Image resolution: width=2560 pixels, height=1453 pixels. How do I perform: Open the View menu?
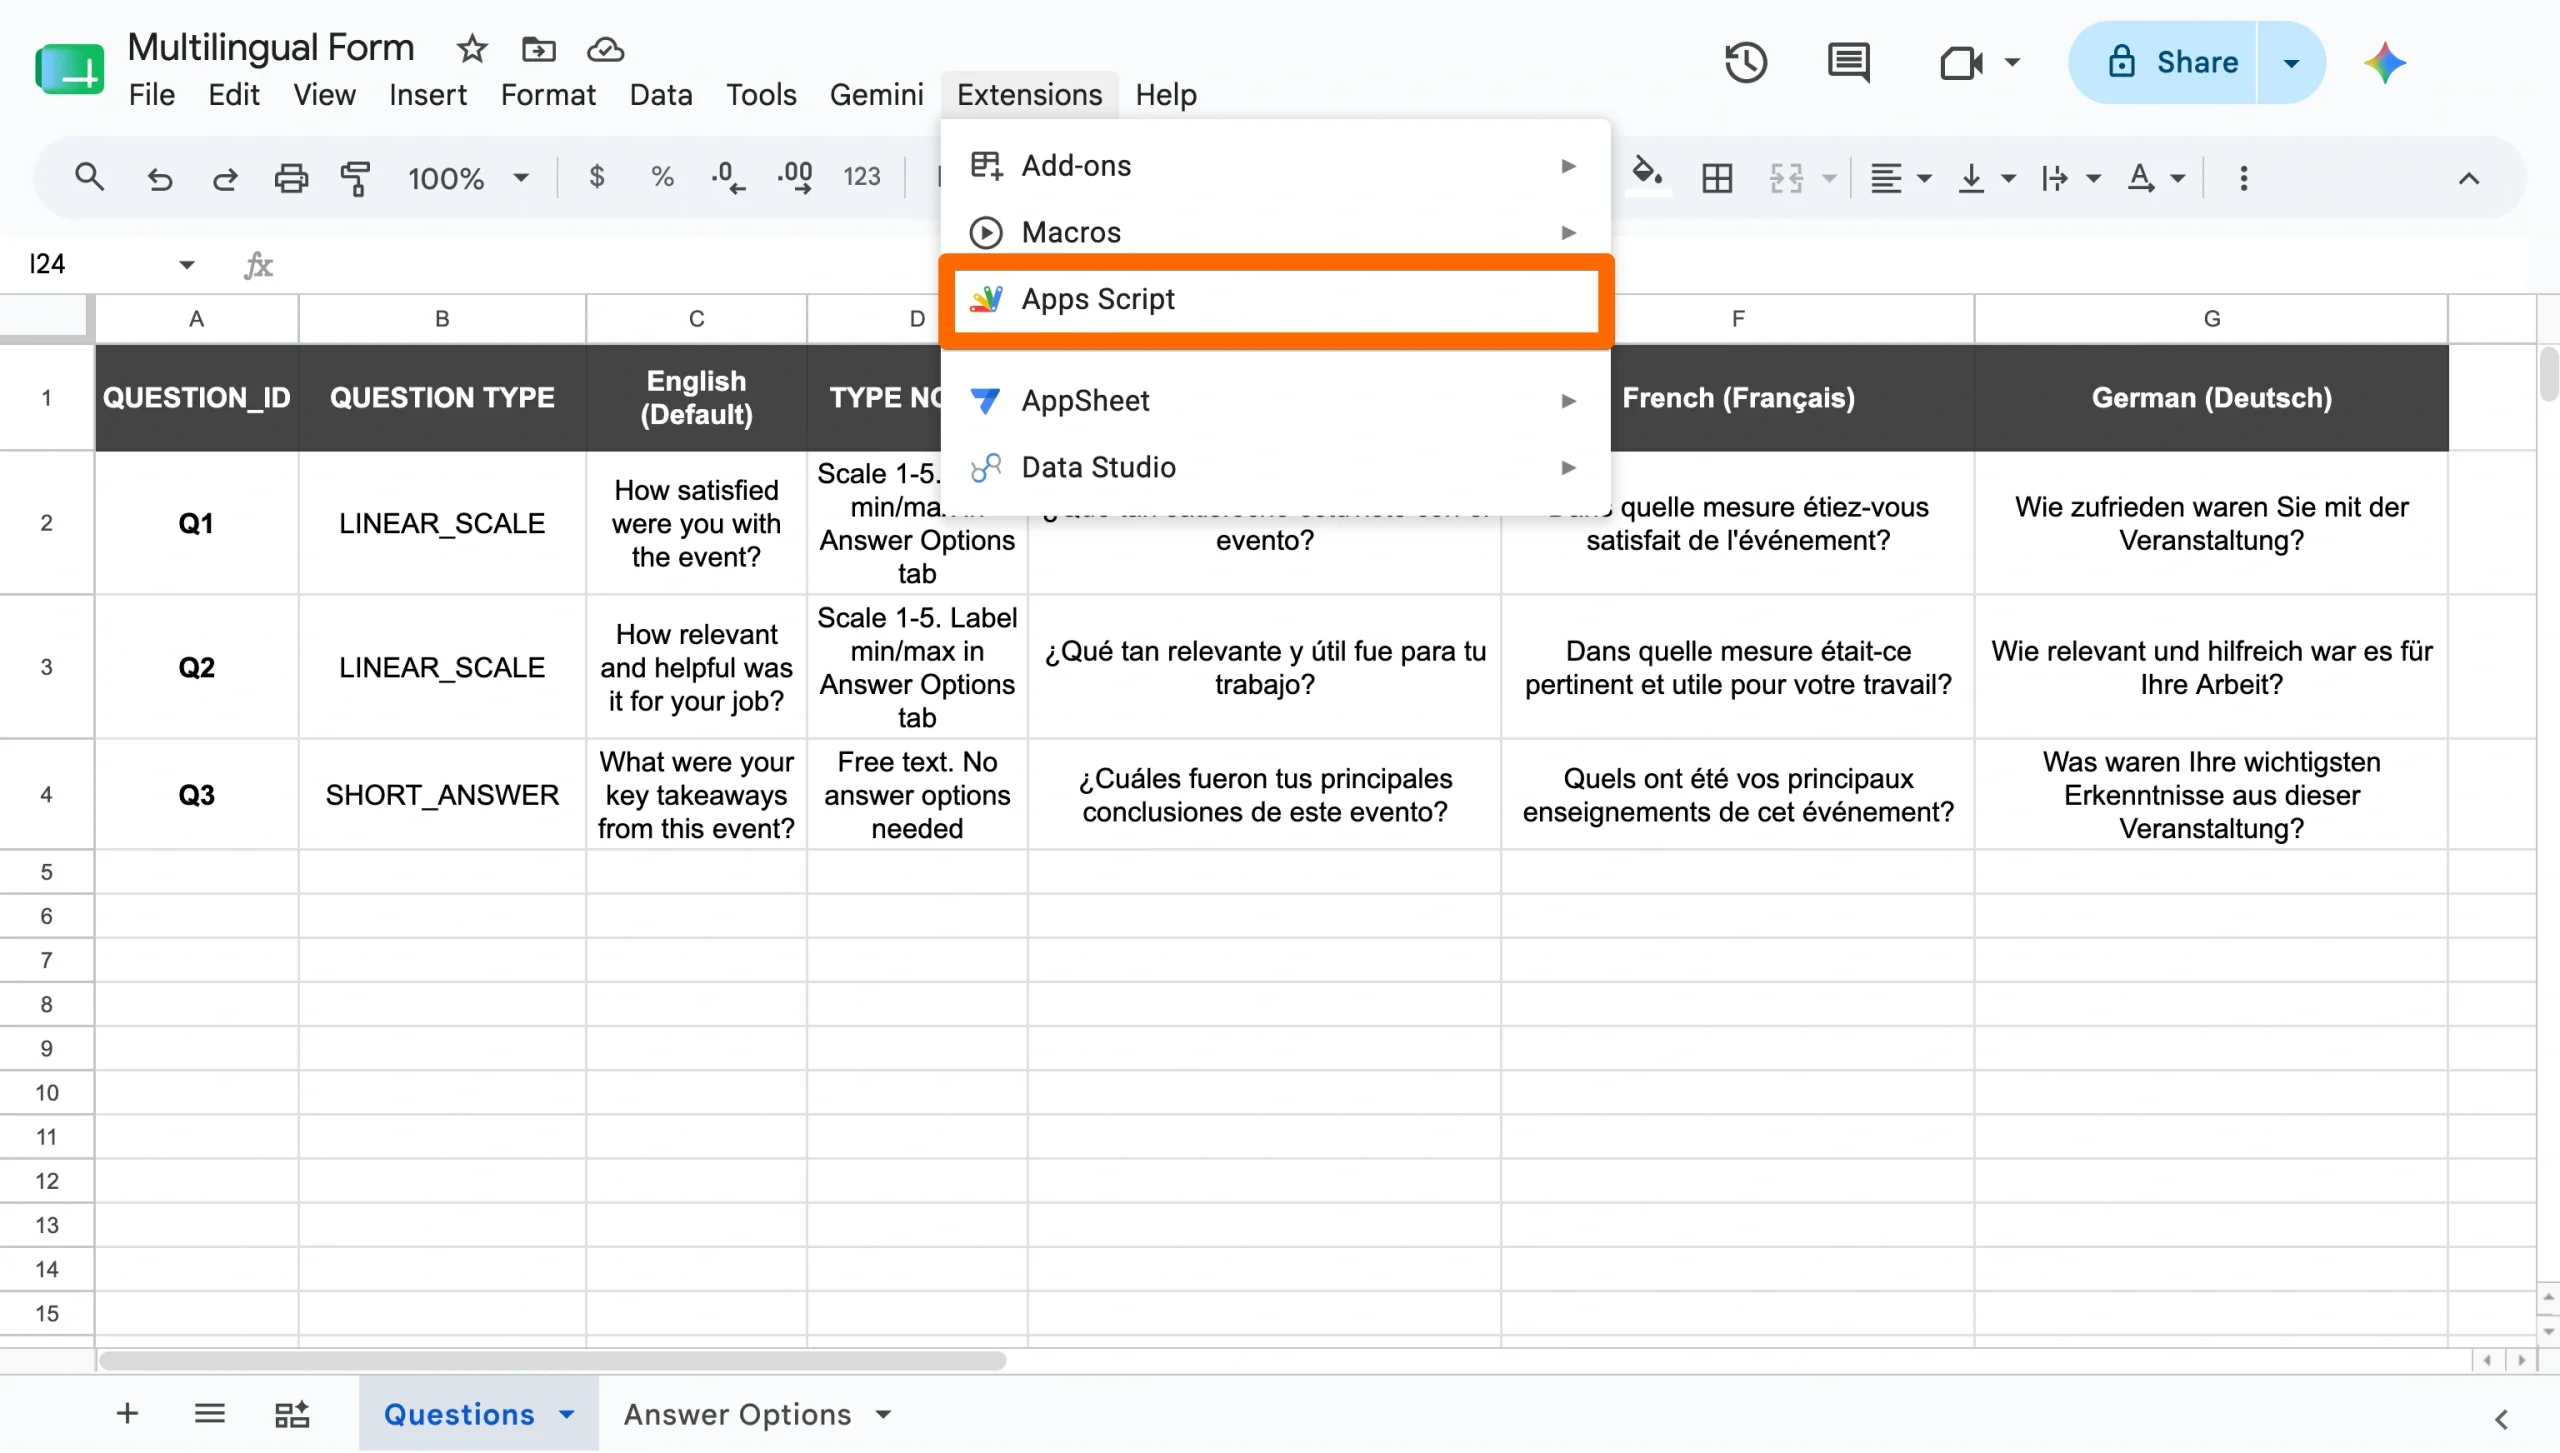[324, 95]
